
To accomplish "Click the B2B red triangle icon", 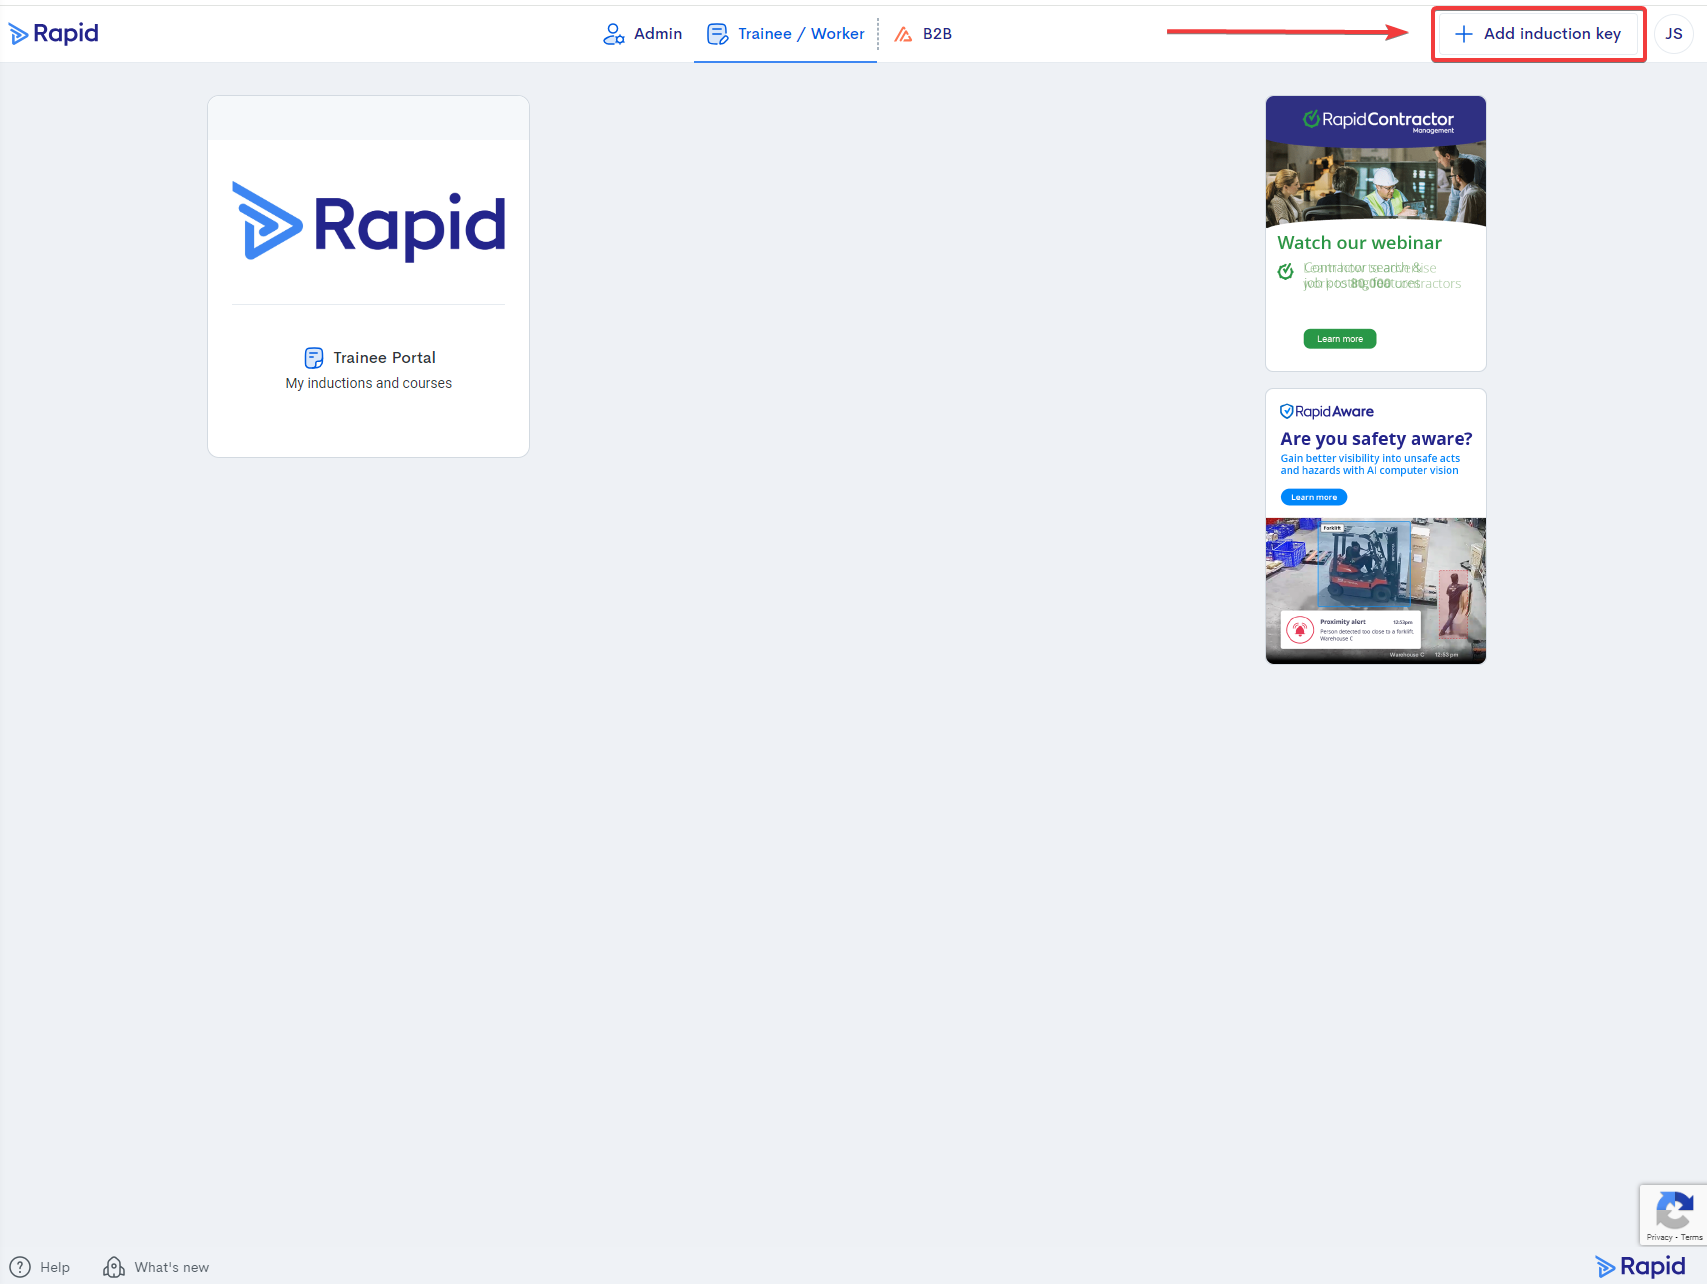I will [x=903, y=34].
